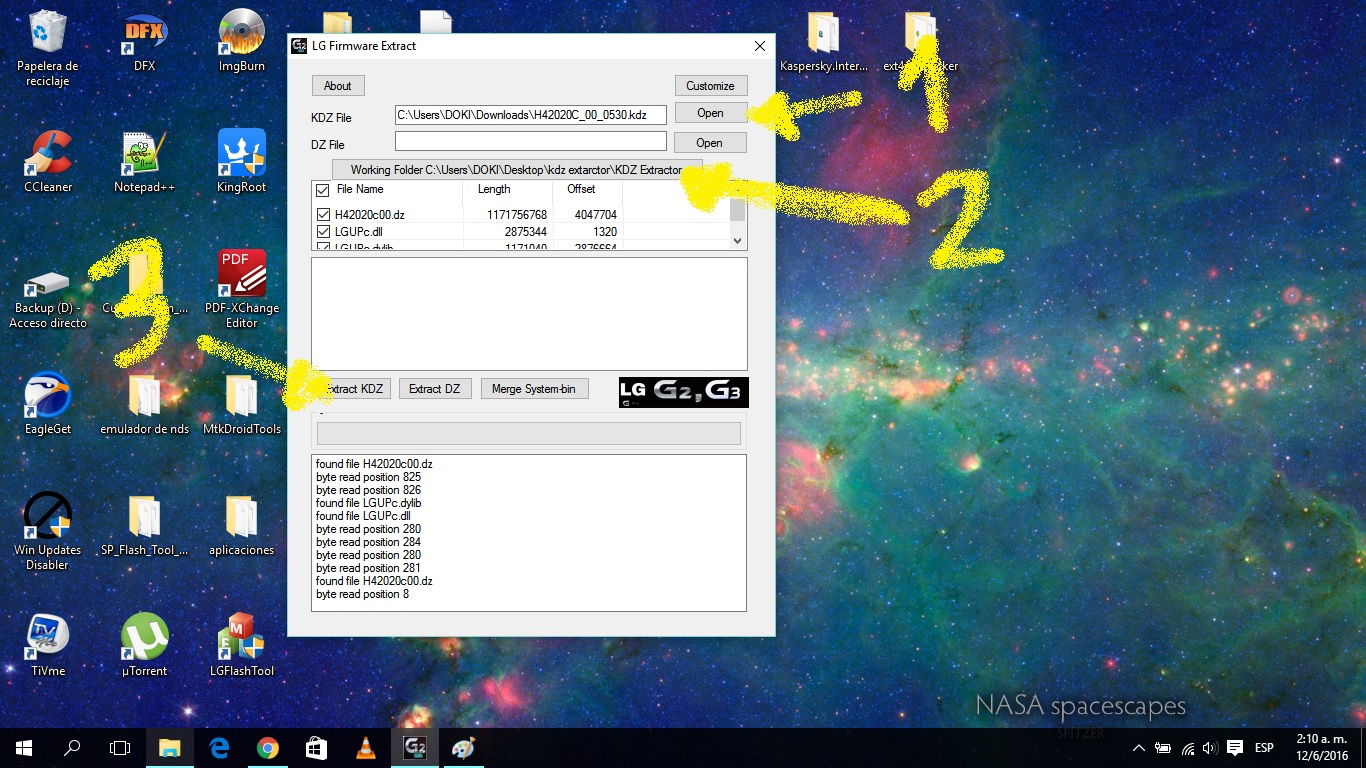Screen dimensions: 1366x768
Task: Open the volume control in system tray
Action: [1210, 748]
